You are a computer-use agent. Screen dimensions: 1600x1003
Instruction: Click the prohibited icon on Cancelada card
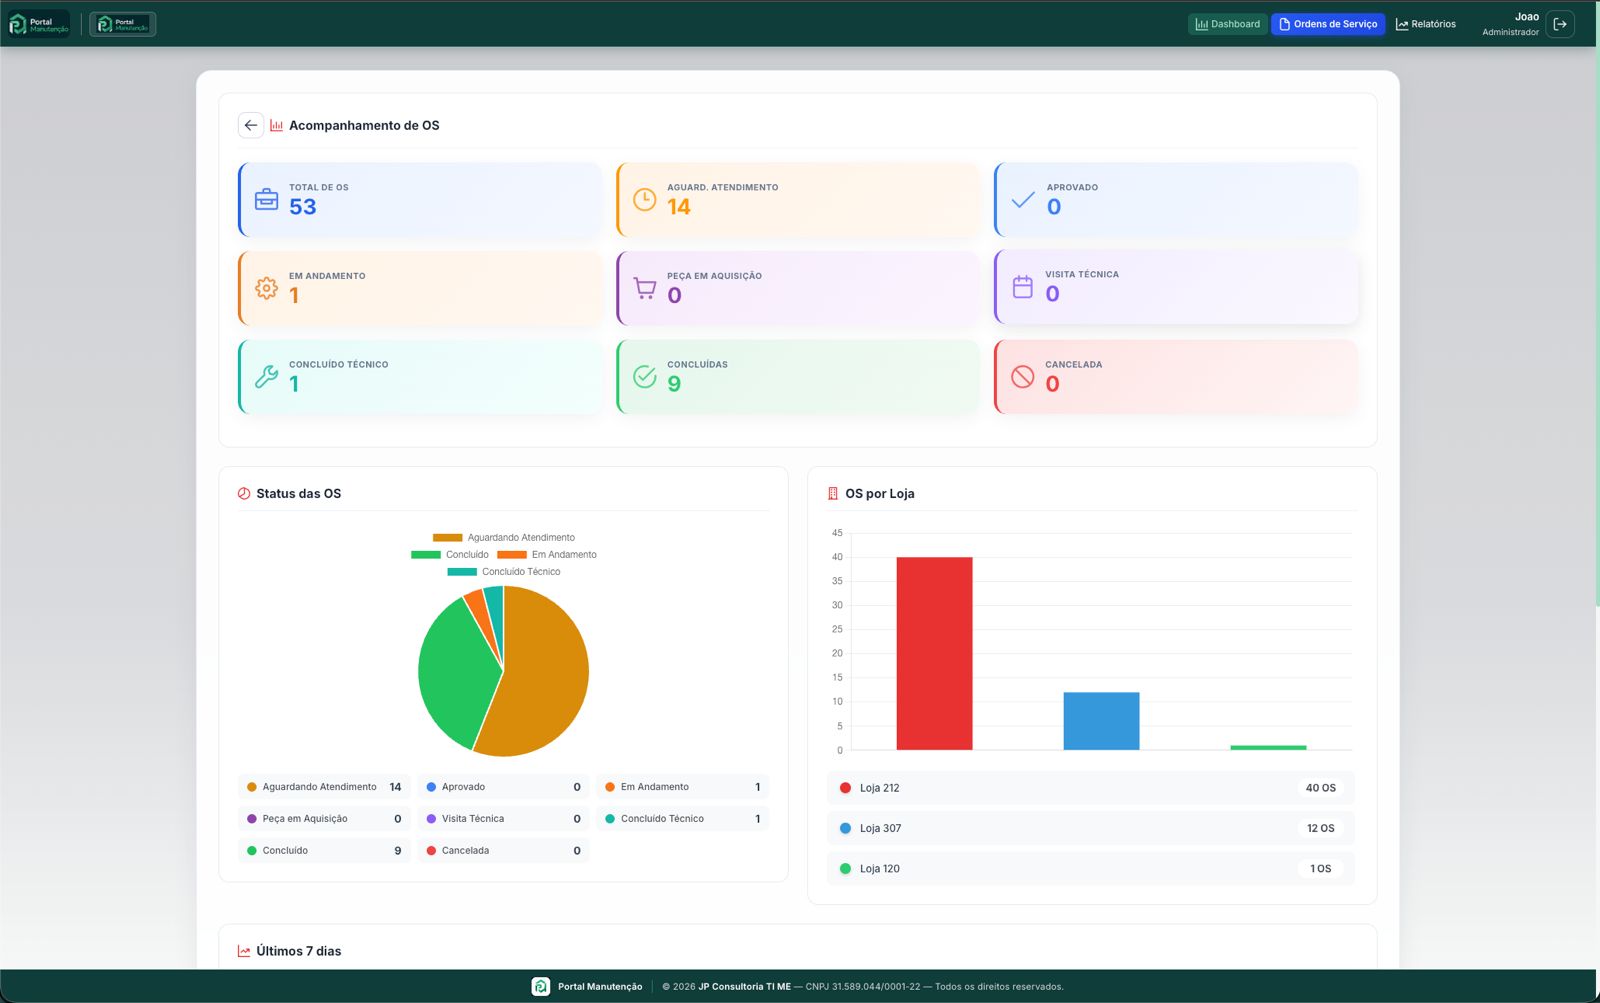1023,376
